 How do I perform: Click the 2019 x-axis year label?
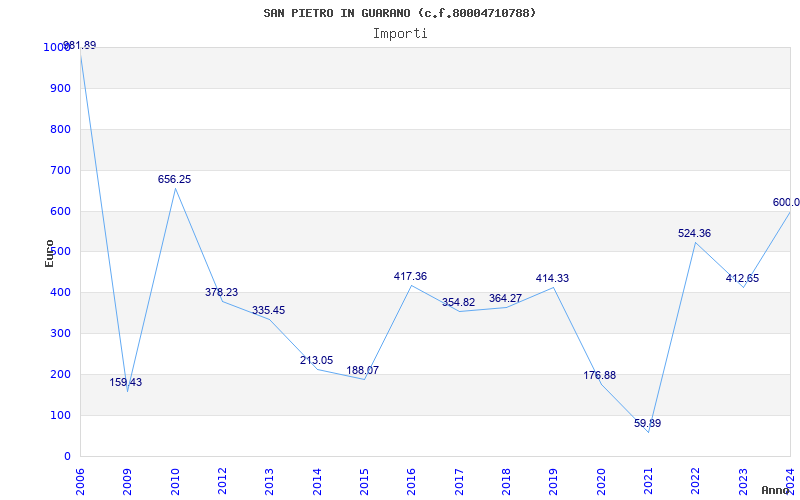point(553,482)
